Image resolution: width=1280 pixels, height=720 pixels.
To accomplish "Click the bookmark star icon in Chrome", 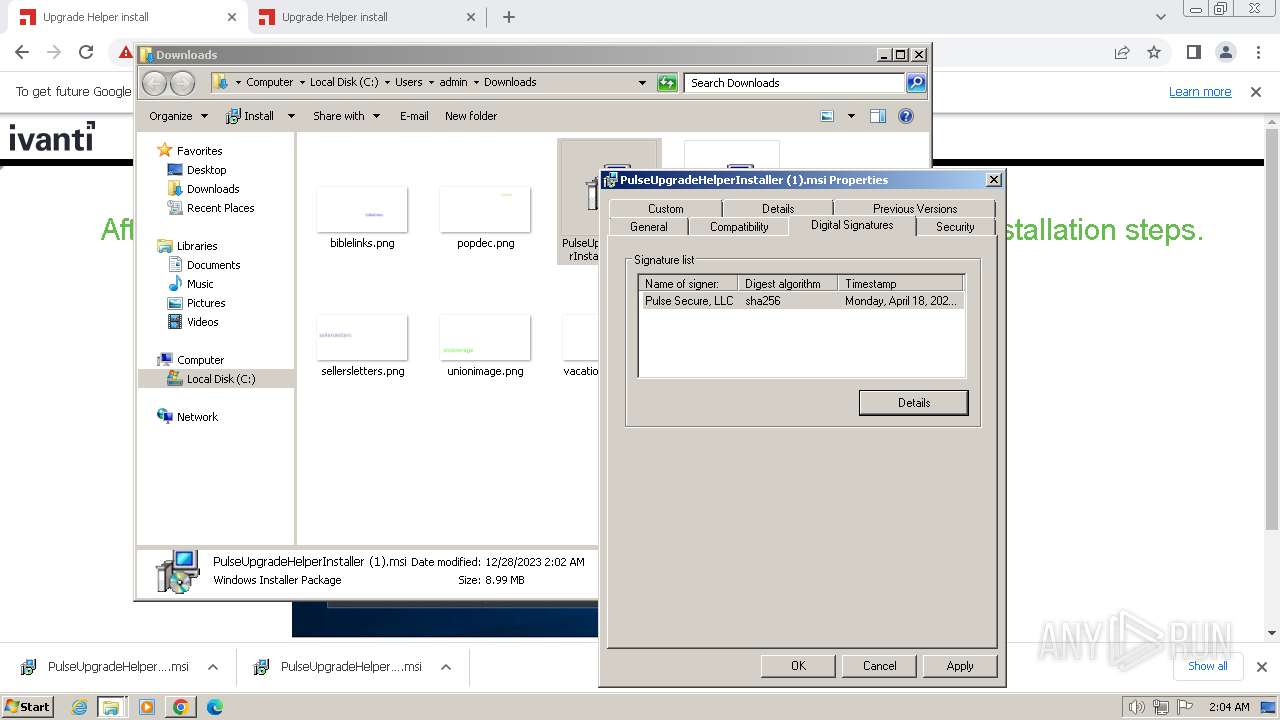I will coord(1154,53).
